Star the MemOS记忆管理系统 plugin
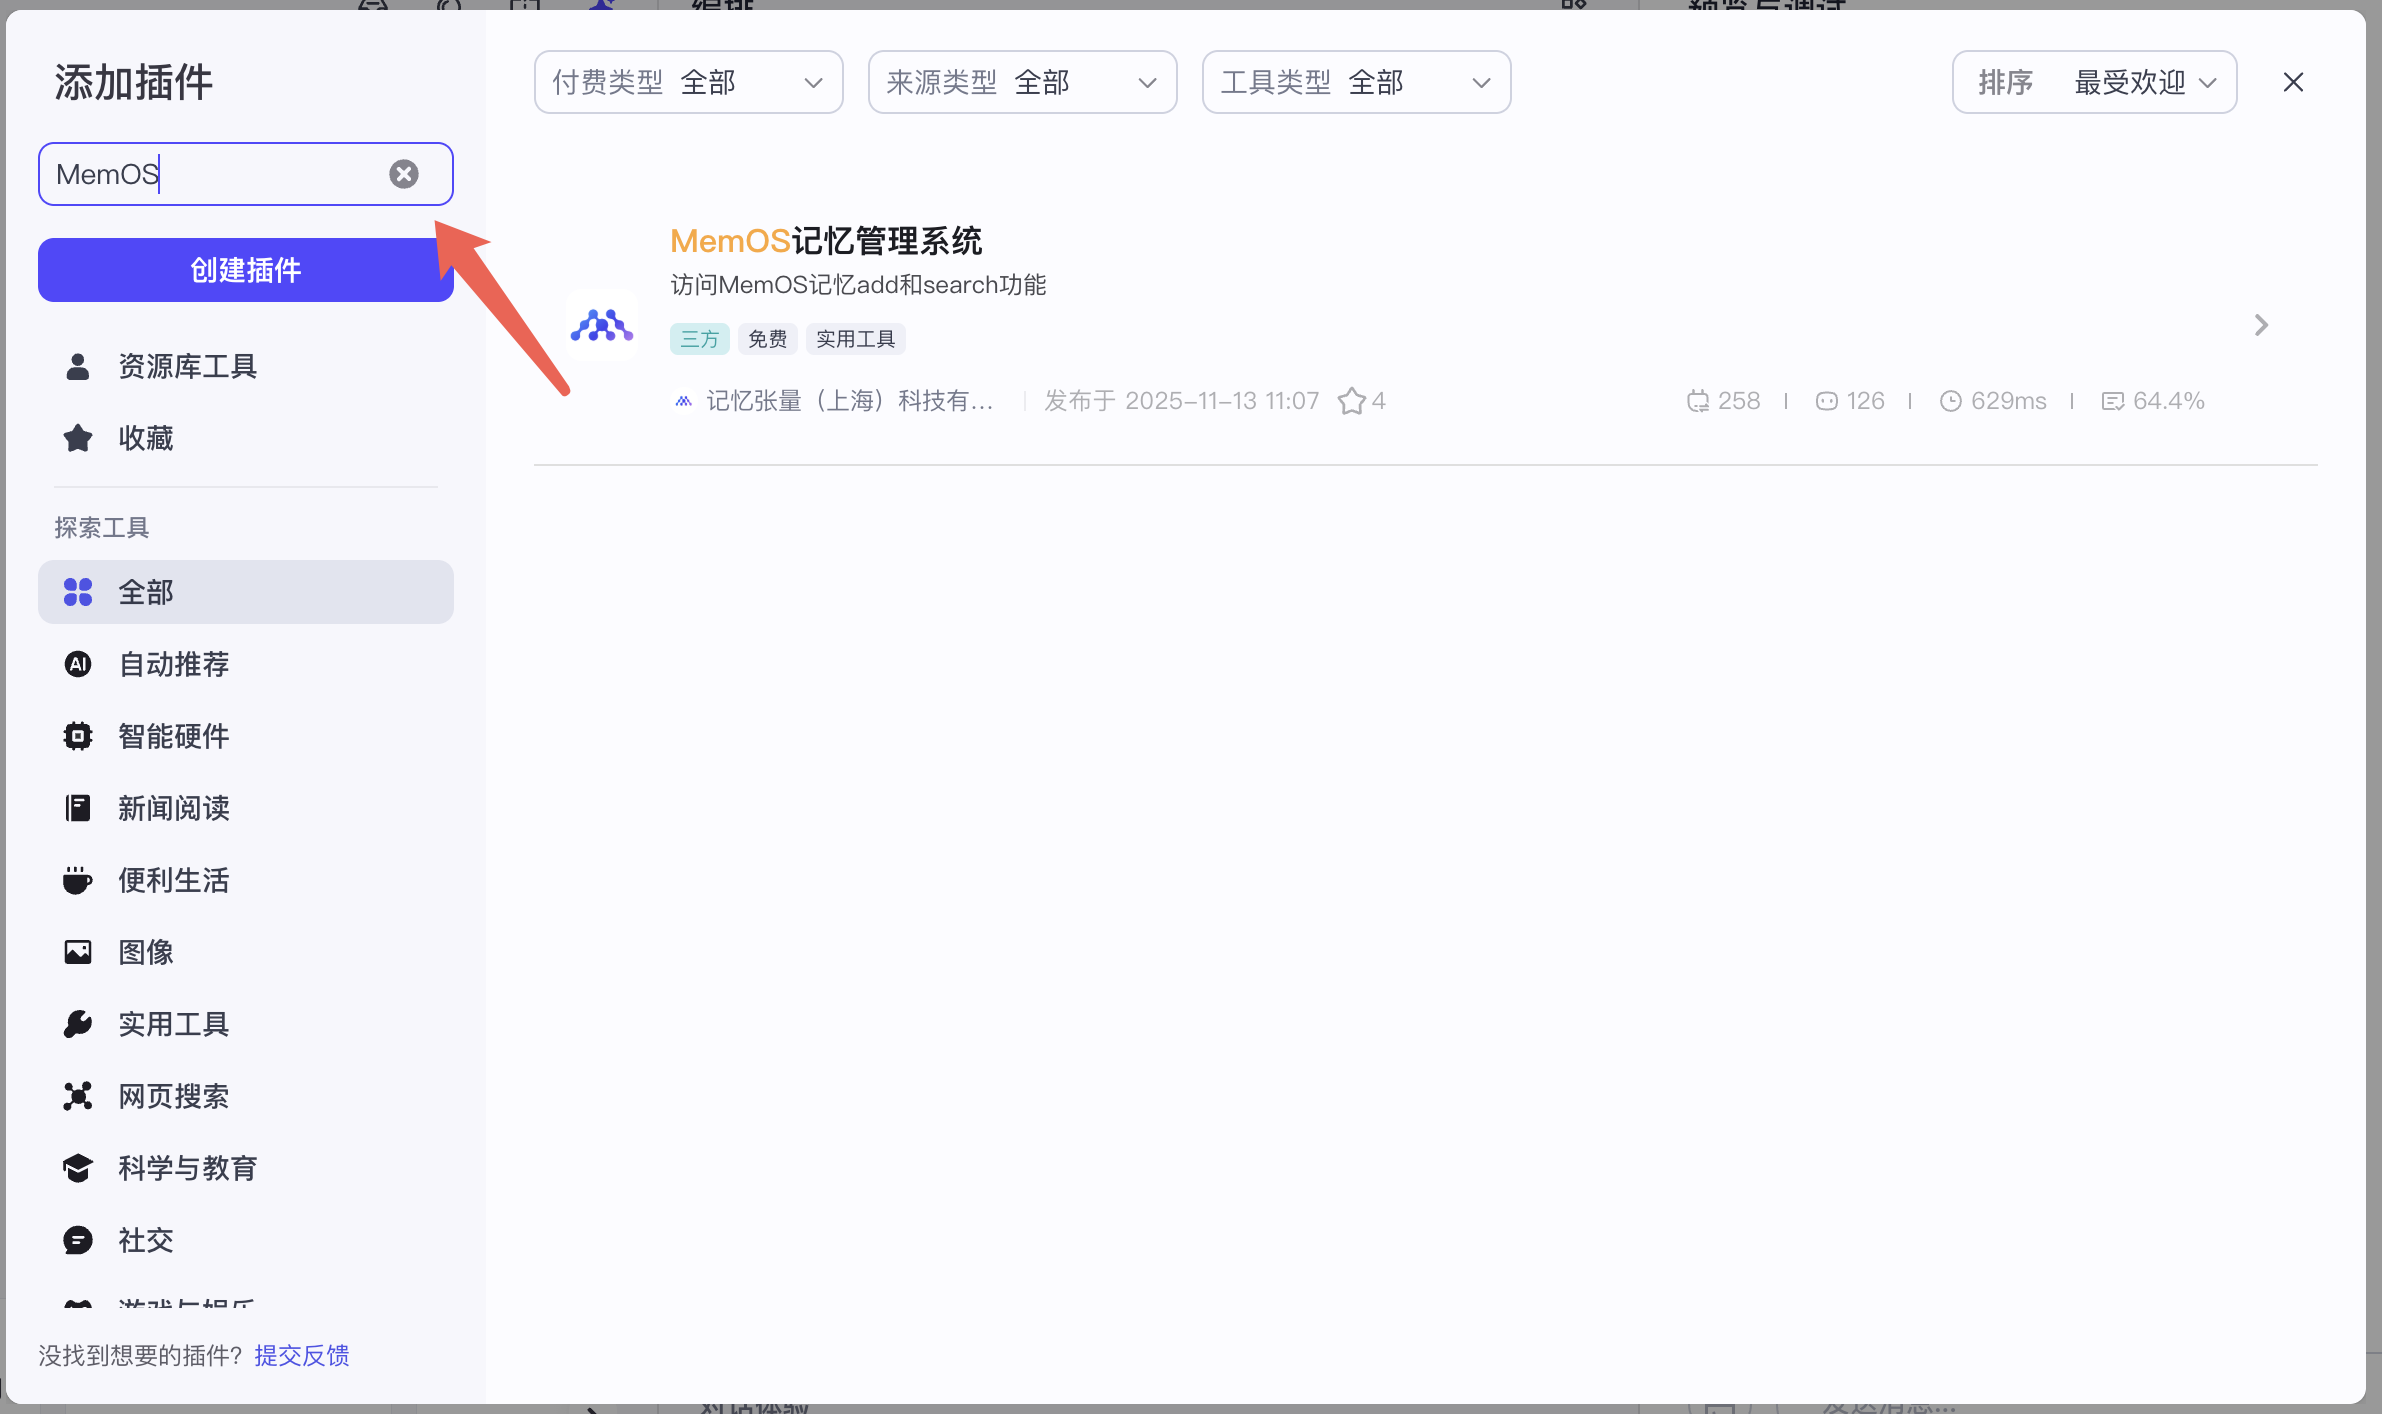 [1352, 400]
